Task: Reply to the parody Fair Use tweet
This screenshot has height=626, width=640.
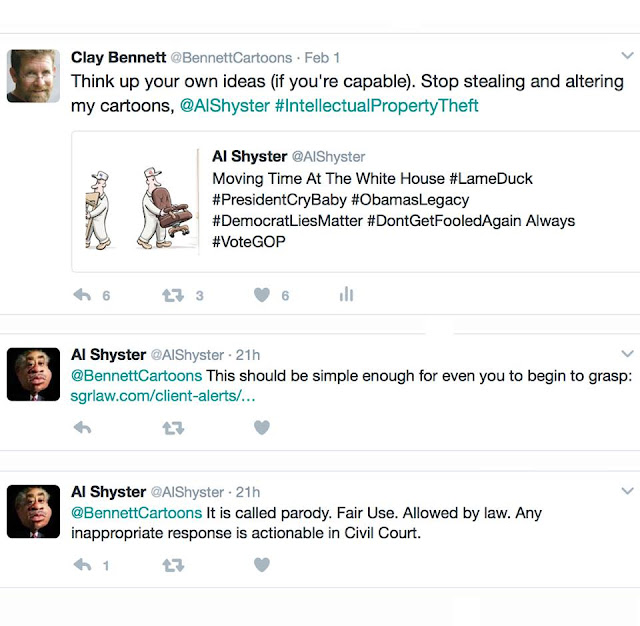Action: [x=83, y=565]
